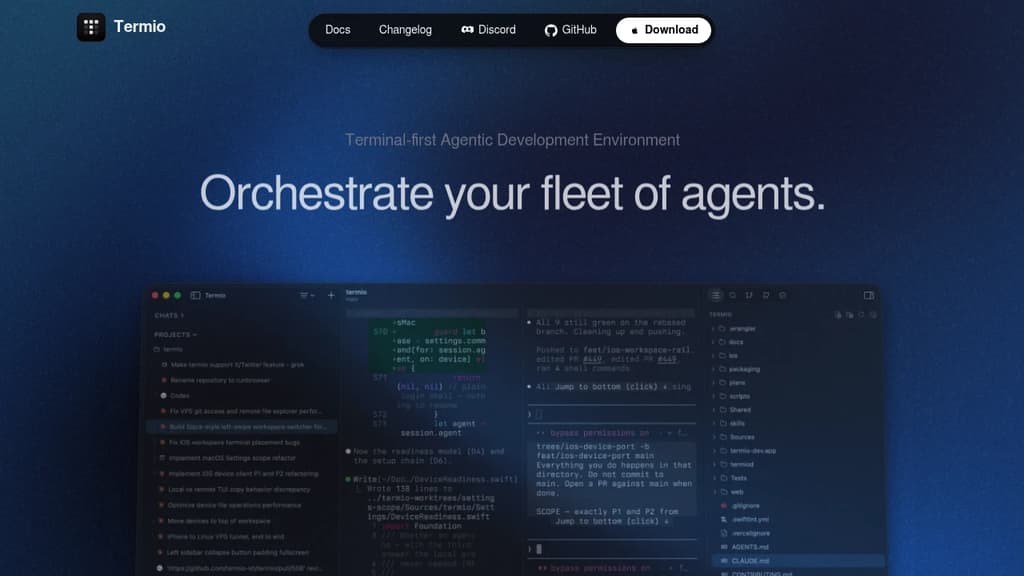Image resolution: width=1024 pixels, height=576 pixels.
Task: Expand the scripts folder
Action: pos(731,396)
